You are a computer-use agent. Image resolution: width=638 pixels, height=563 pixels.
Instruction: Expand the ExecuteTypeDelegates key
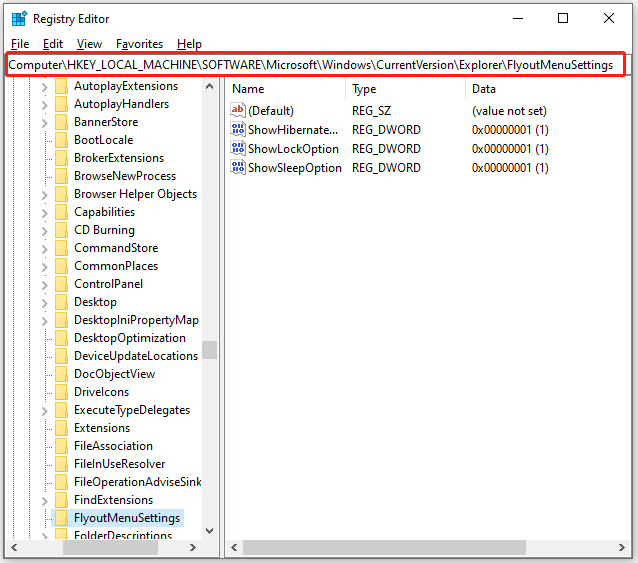[x=44, y=411]
